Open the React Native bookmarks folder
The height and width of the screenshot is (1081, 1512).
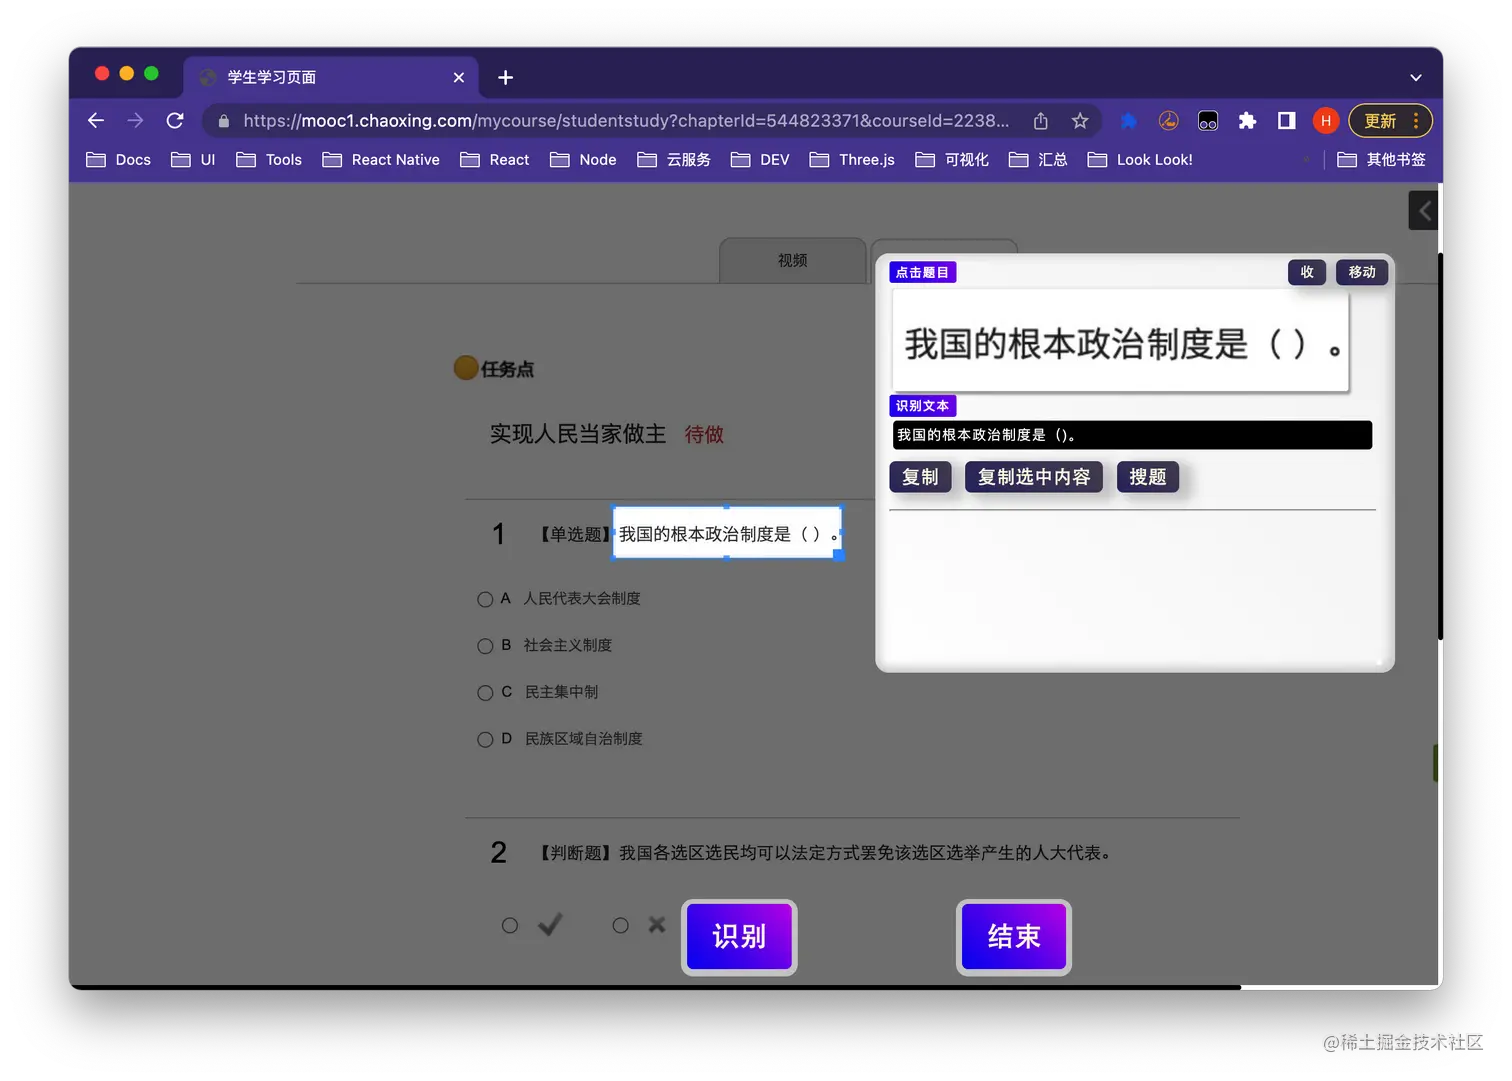pos(381,159)
